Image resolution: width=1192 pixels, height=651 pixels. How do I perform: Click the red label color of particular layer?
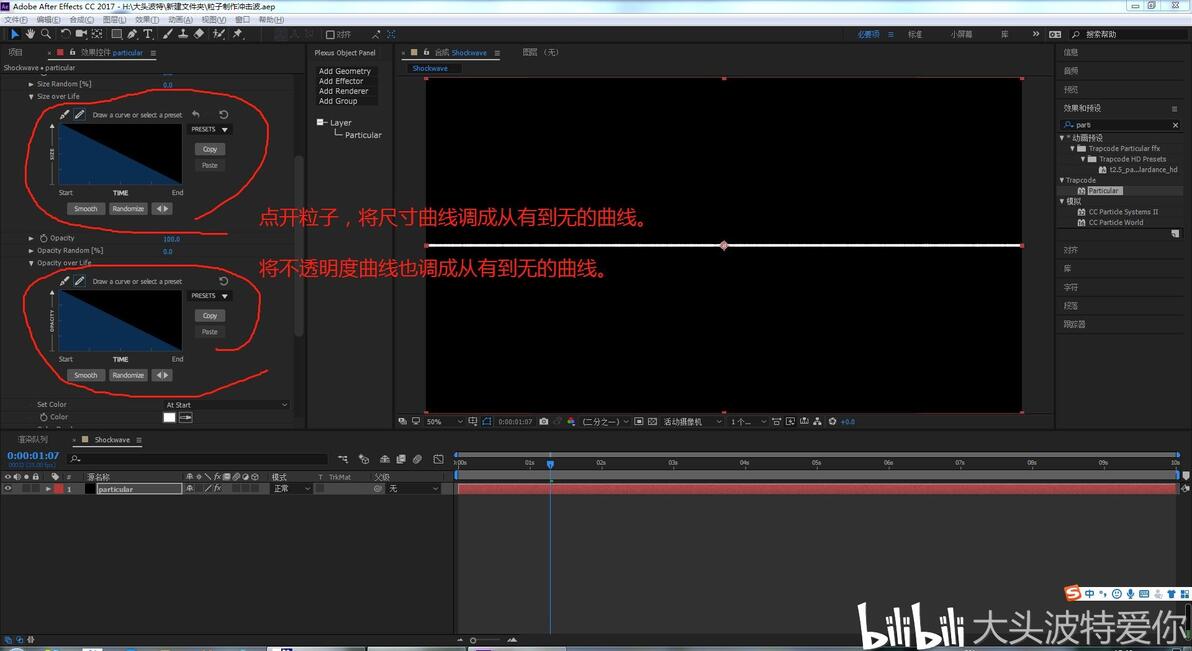click(59, 488)
